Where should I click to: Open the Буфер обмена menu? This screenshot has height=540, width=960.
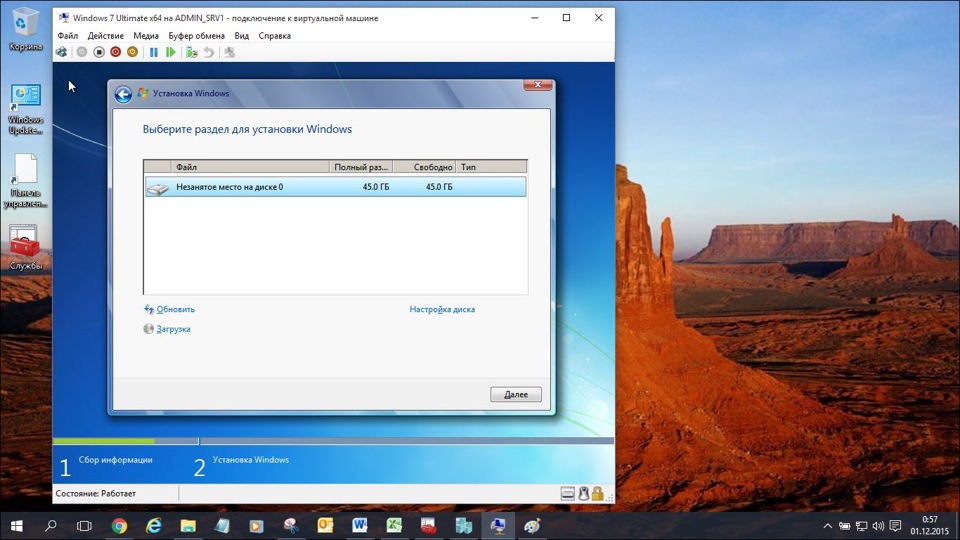(x=196, y=36)
